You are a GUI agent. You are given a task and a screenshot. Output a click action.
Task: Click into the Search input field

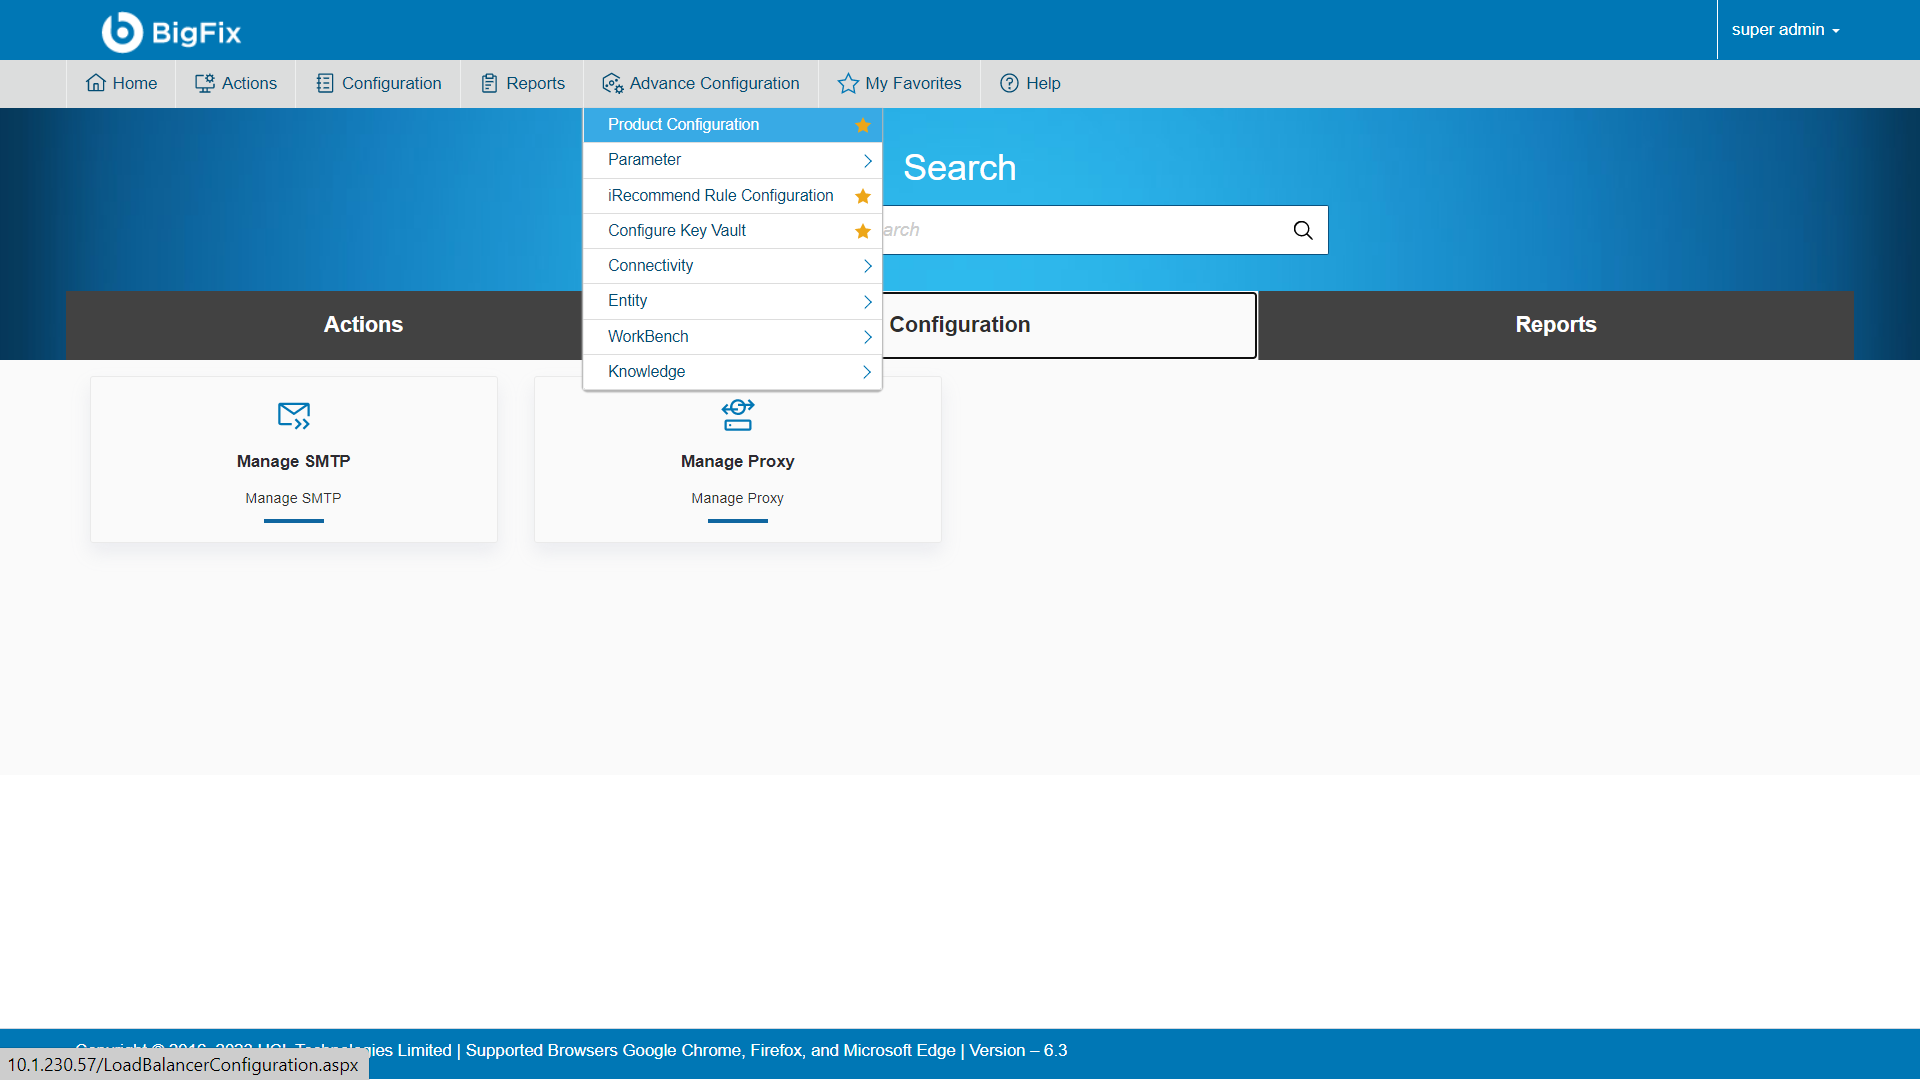pyautogui.click(x=1080, y=230)
